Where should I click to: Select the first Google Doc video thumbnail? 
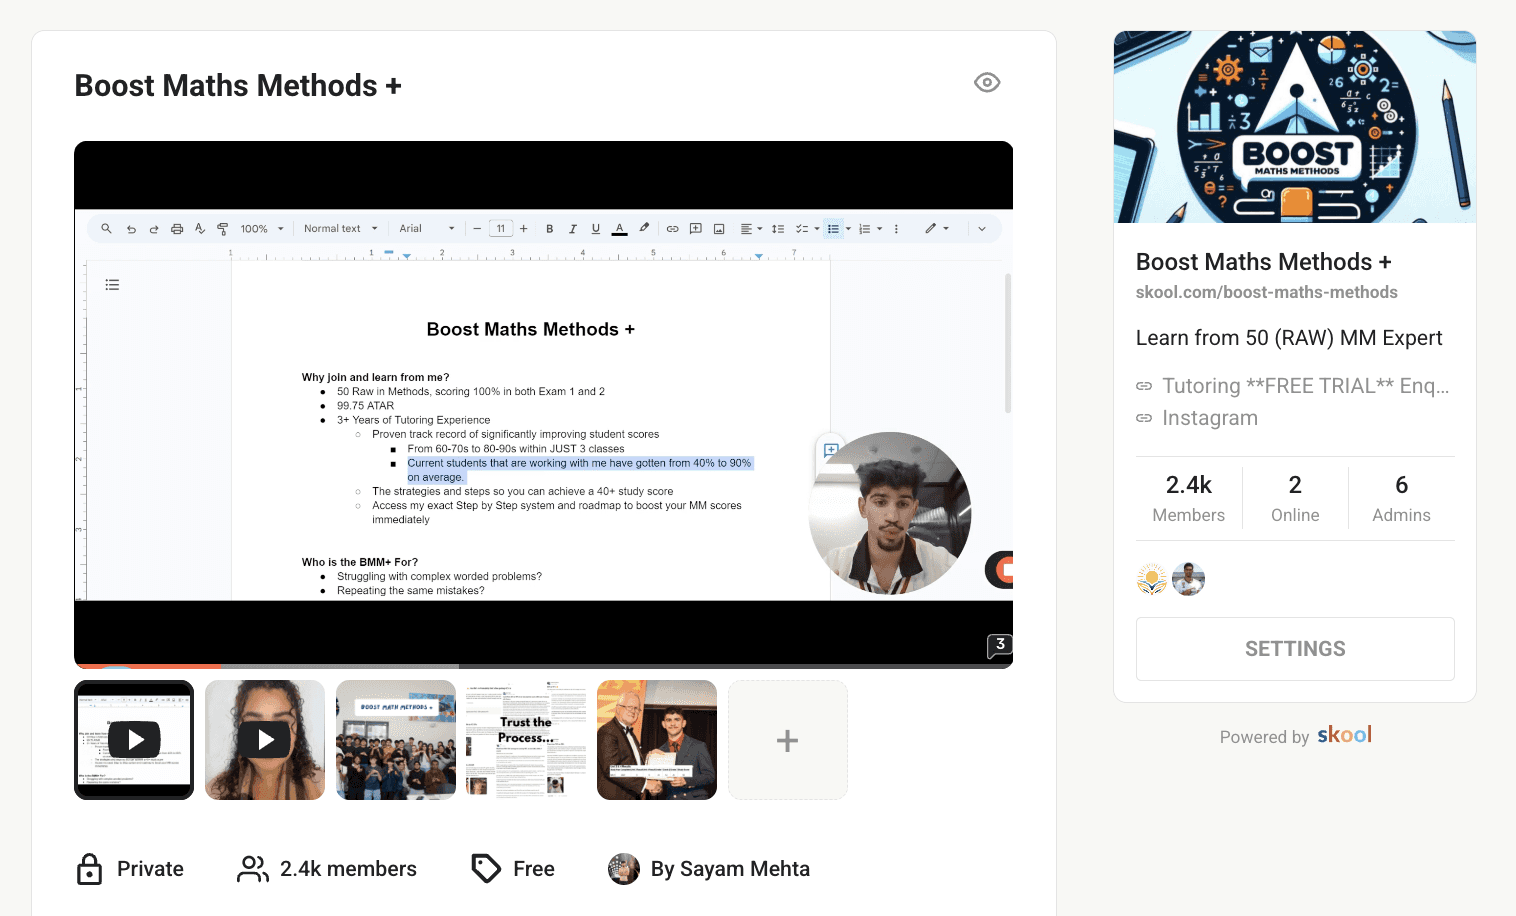134,740
